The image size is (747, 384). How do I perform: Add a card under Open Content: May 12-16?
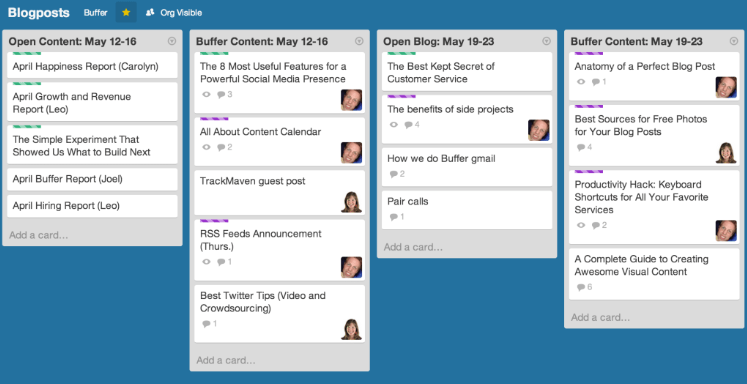coord(39,235)
